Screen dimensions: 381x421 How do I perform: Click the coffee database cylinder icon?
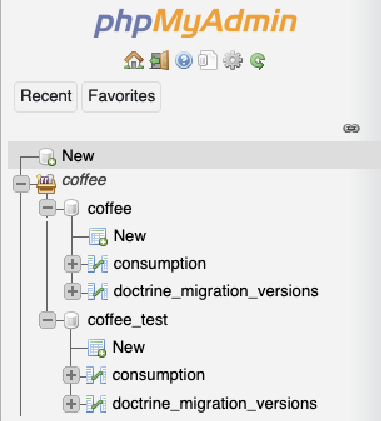pyautogui.click(x=71, y=208)
